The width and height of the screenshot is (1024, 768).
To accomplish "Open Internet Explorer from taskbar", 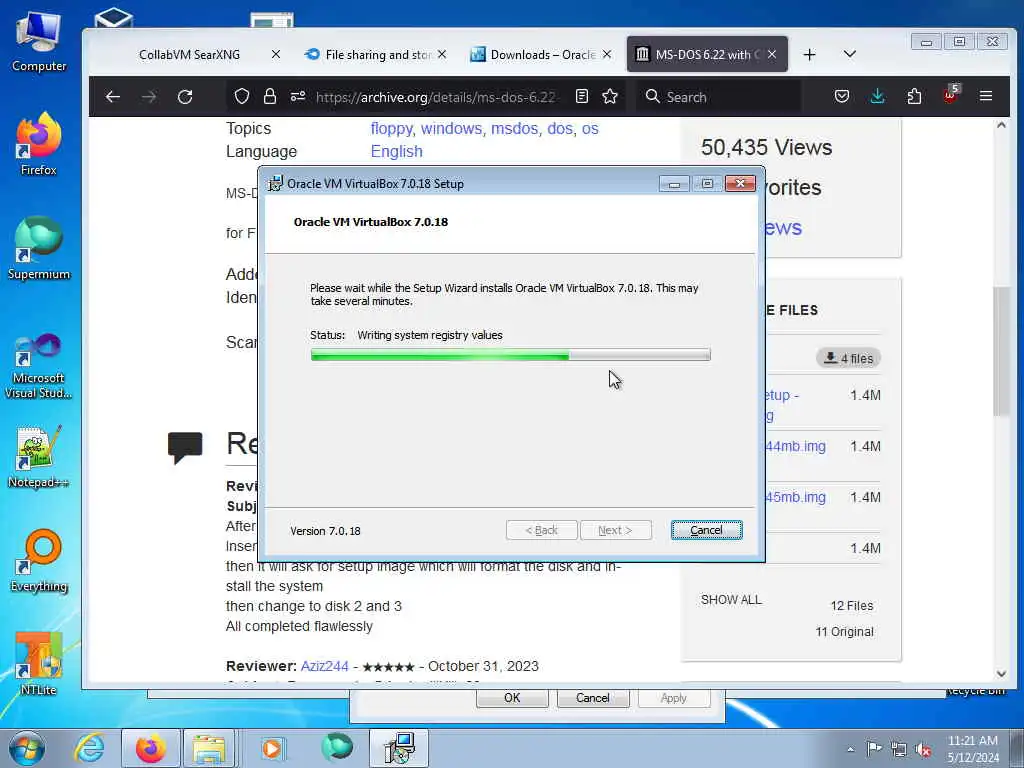I will point(89,748).
